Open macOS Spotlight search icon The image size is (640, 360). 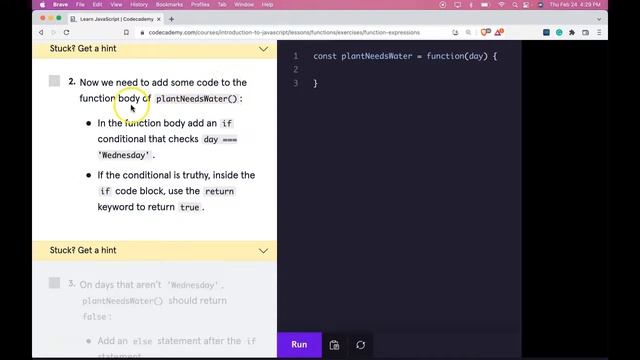point(515,4)
